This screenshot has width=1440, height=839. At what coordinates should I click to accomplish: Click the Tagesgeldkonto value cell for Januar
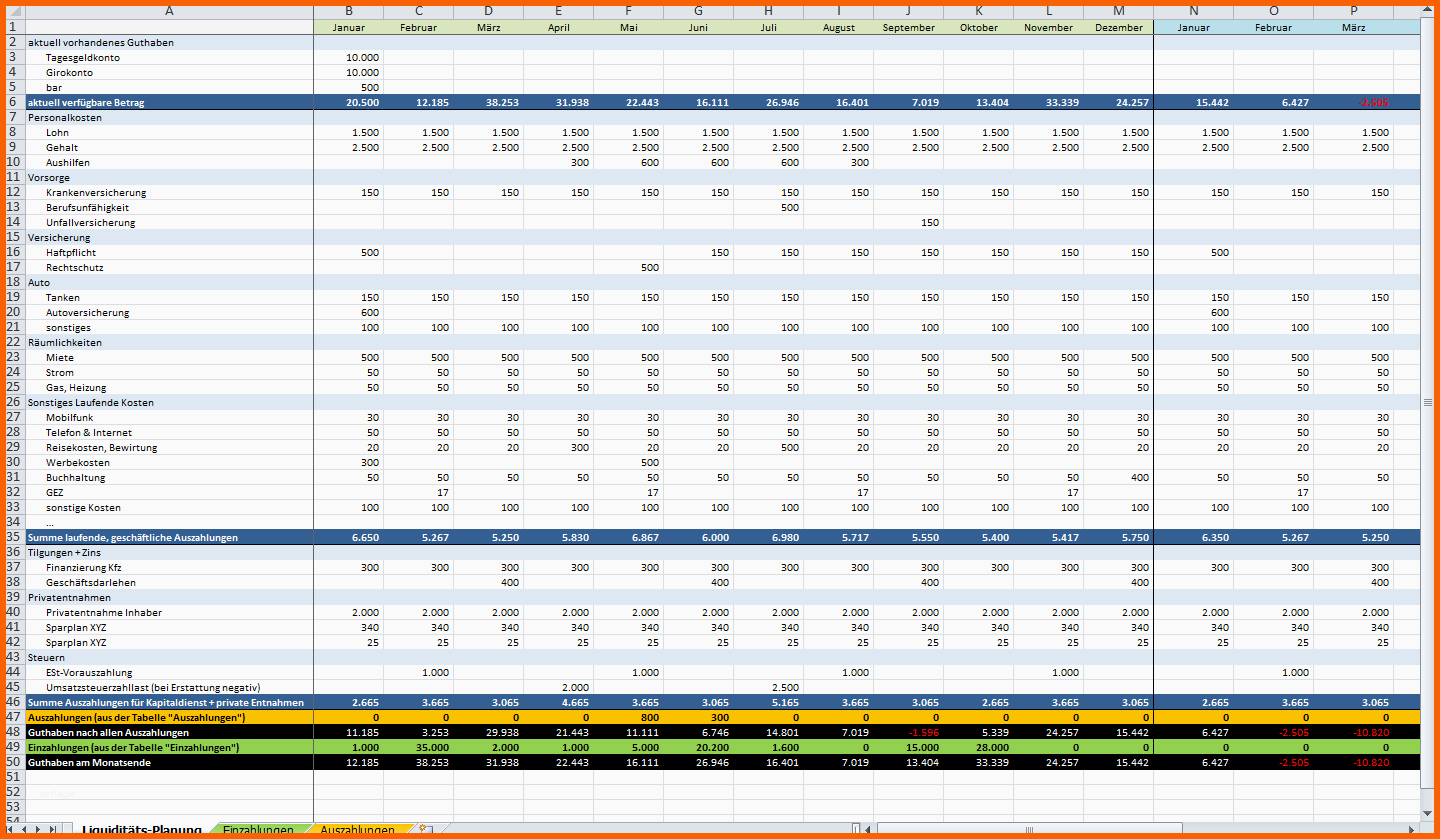click(x=348, y=57)
